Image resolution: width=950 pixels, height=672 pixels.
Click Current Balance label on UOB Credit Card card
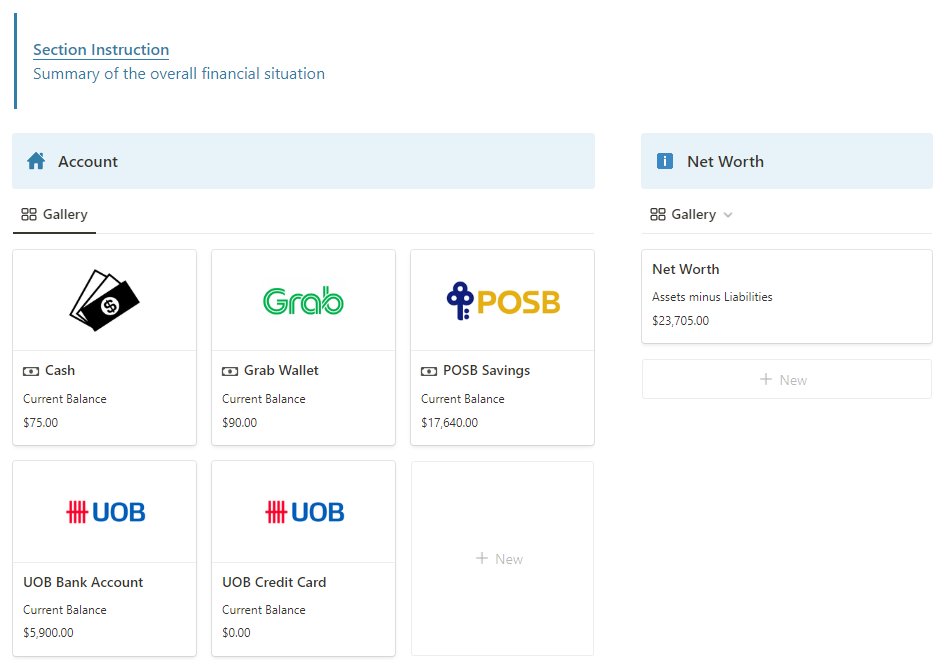click(x=264, y=610)
